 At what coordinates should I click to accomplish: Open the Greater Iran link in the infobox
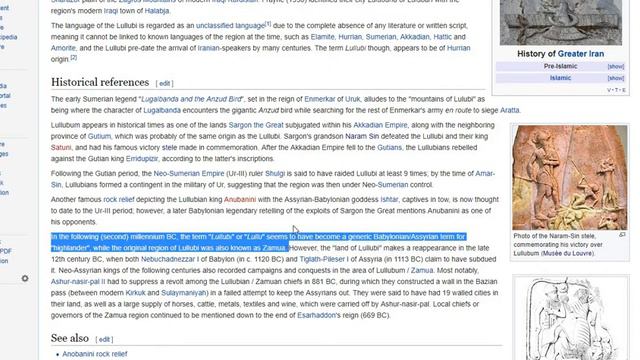click(581, 54)
